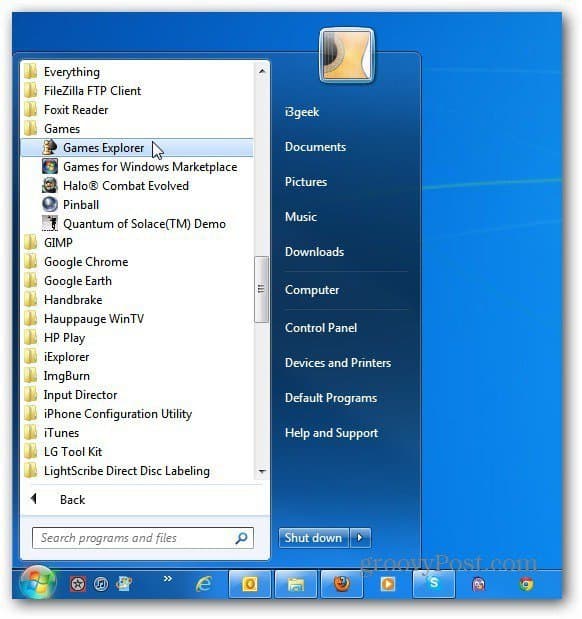Viewport: 582px width, 619px height.
Task: Open the Input Director folder
Action: click(x=70, y=395)
